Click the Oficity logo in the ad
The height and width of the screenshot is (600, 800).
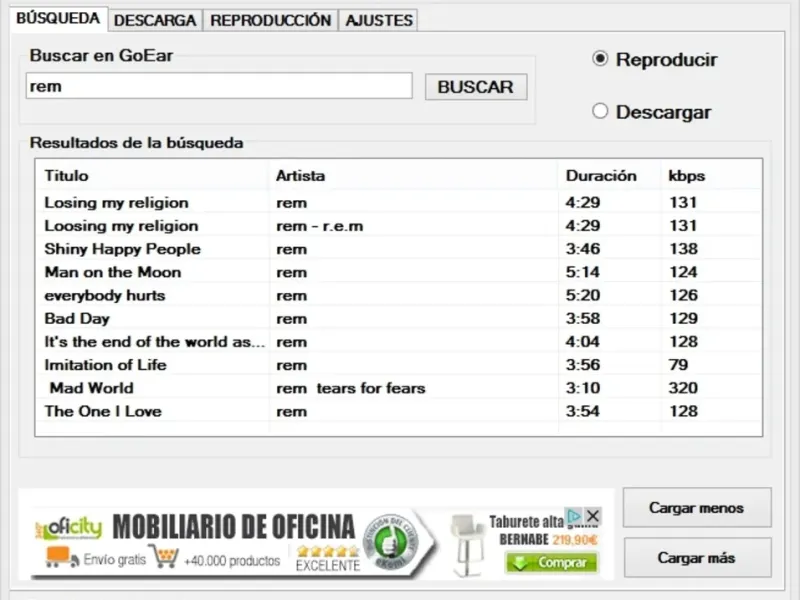tap(69, 528)
